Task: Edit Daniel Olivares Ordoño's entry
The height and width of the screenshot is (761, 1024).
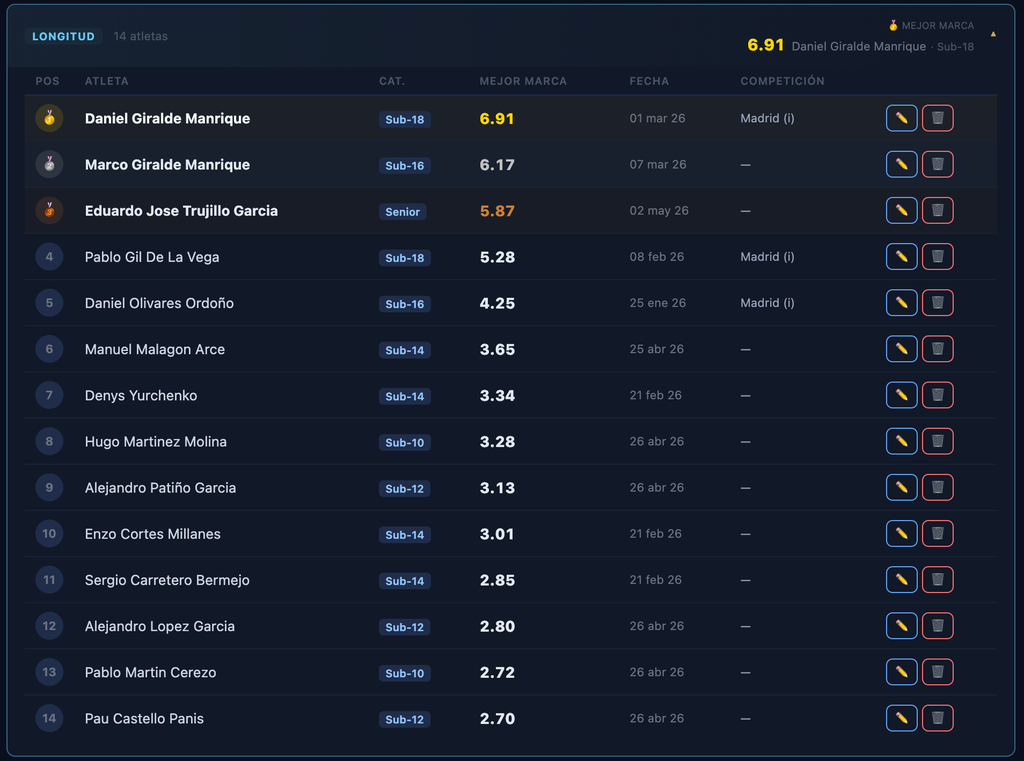Action: point(901,303)
